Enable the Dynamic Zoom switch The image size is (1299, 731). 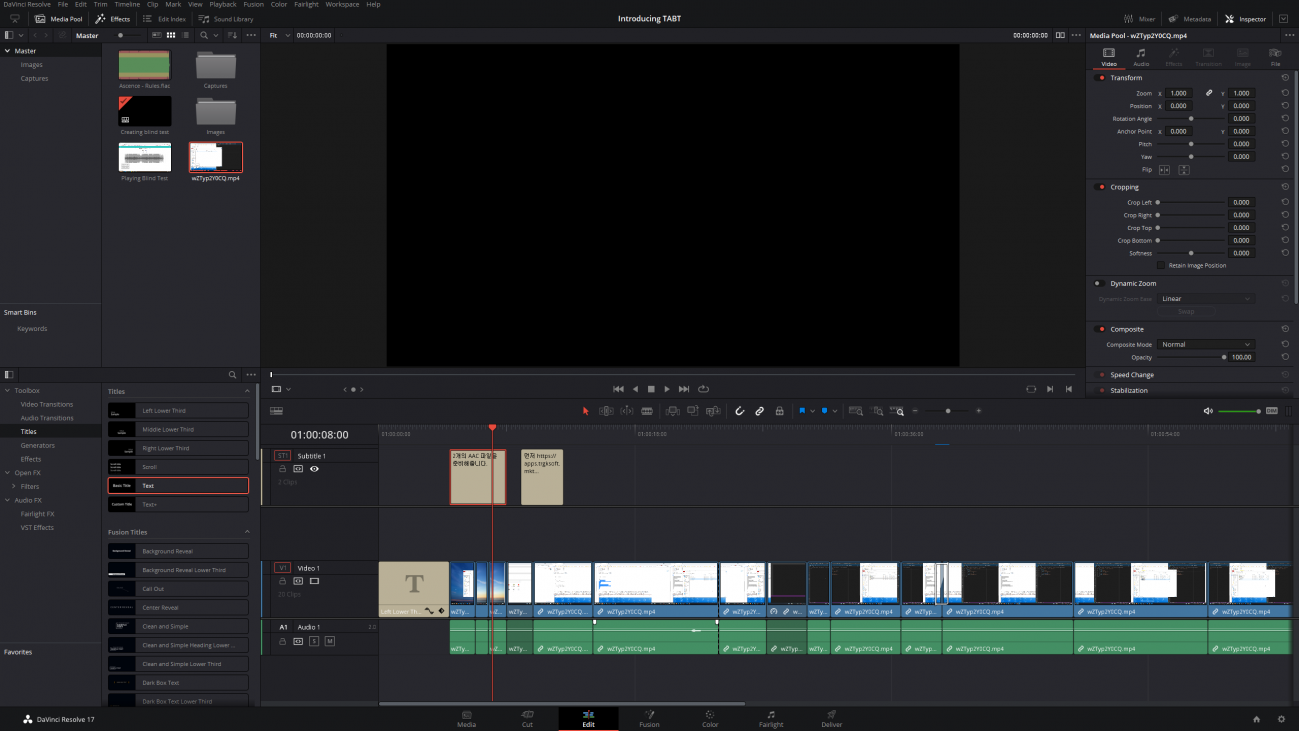(1098, 284)
